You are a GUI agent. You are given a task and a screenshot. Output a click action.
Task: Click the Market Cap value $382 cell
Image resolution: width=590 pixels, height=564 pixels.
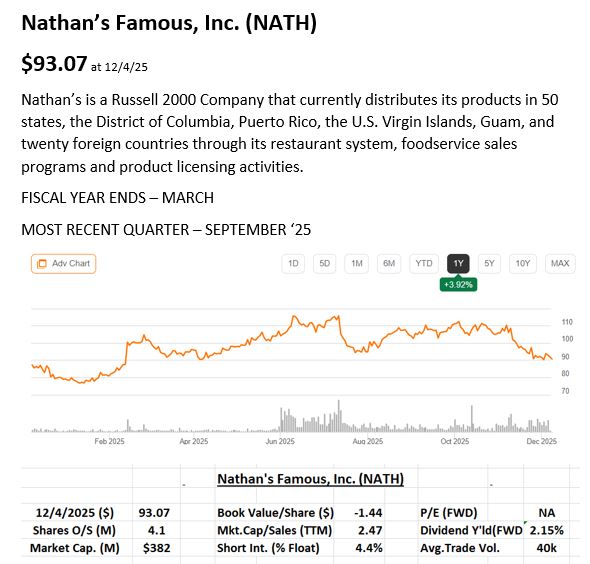[157, 548]
